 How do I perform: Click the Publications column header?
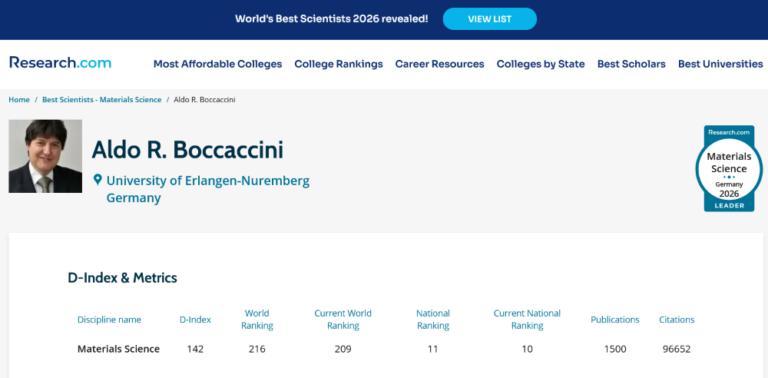click(x=615, y=320)
